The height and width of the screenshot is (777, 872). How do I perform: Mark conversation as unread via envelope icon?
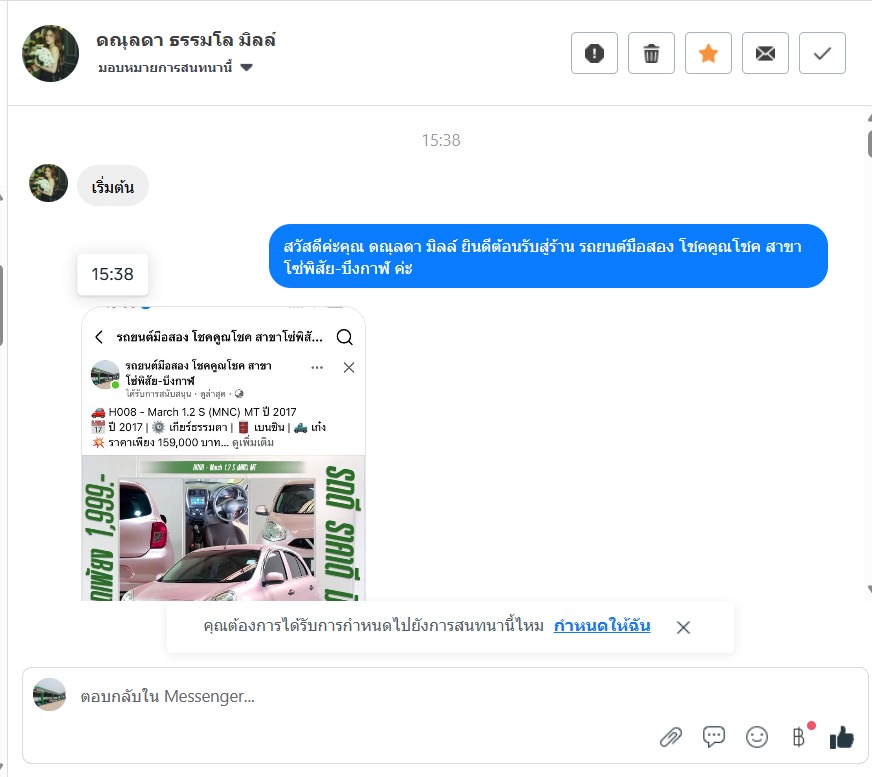coord(765,53)
